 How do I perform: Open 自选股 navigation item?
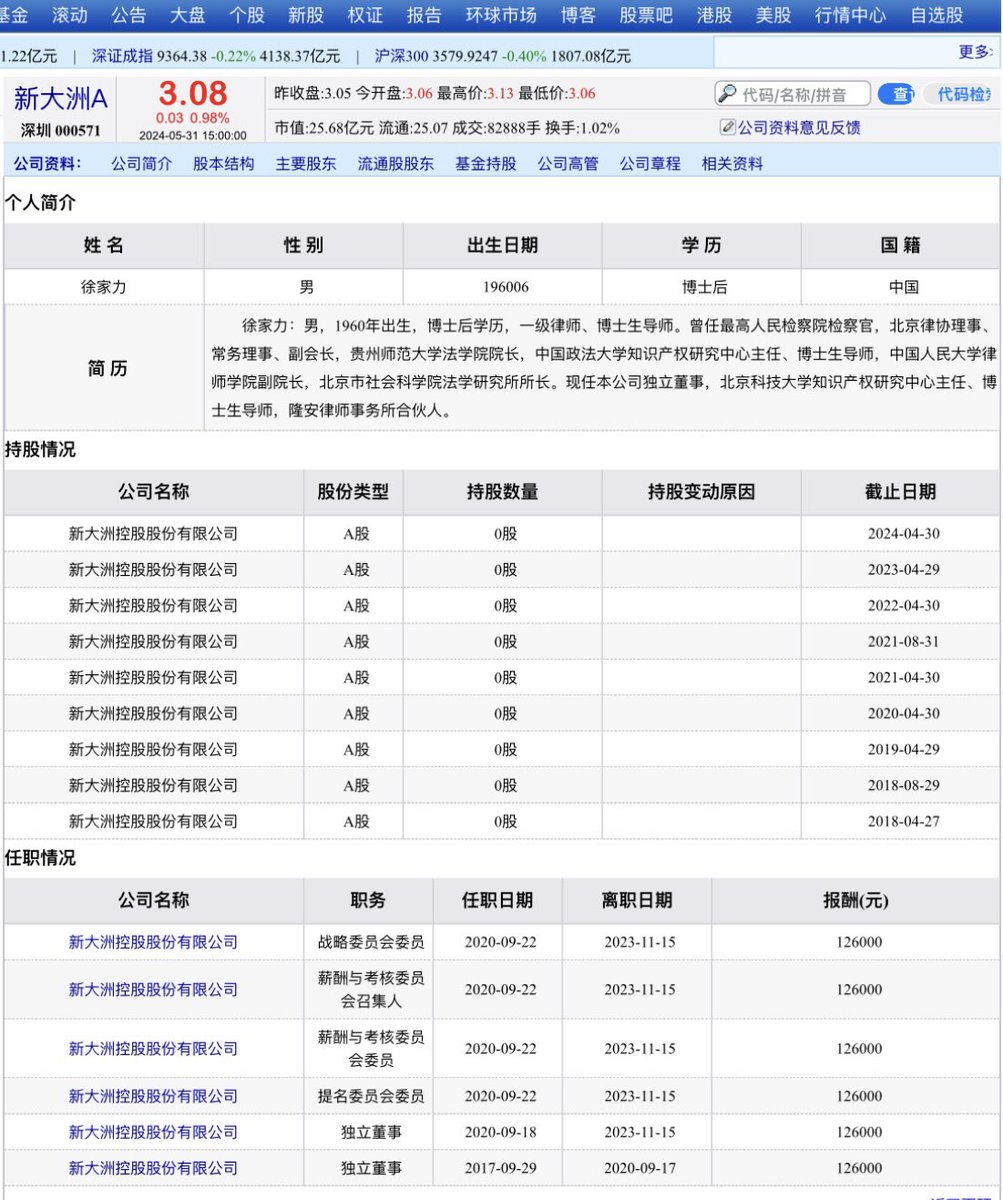pos(937,15)
